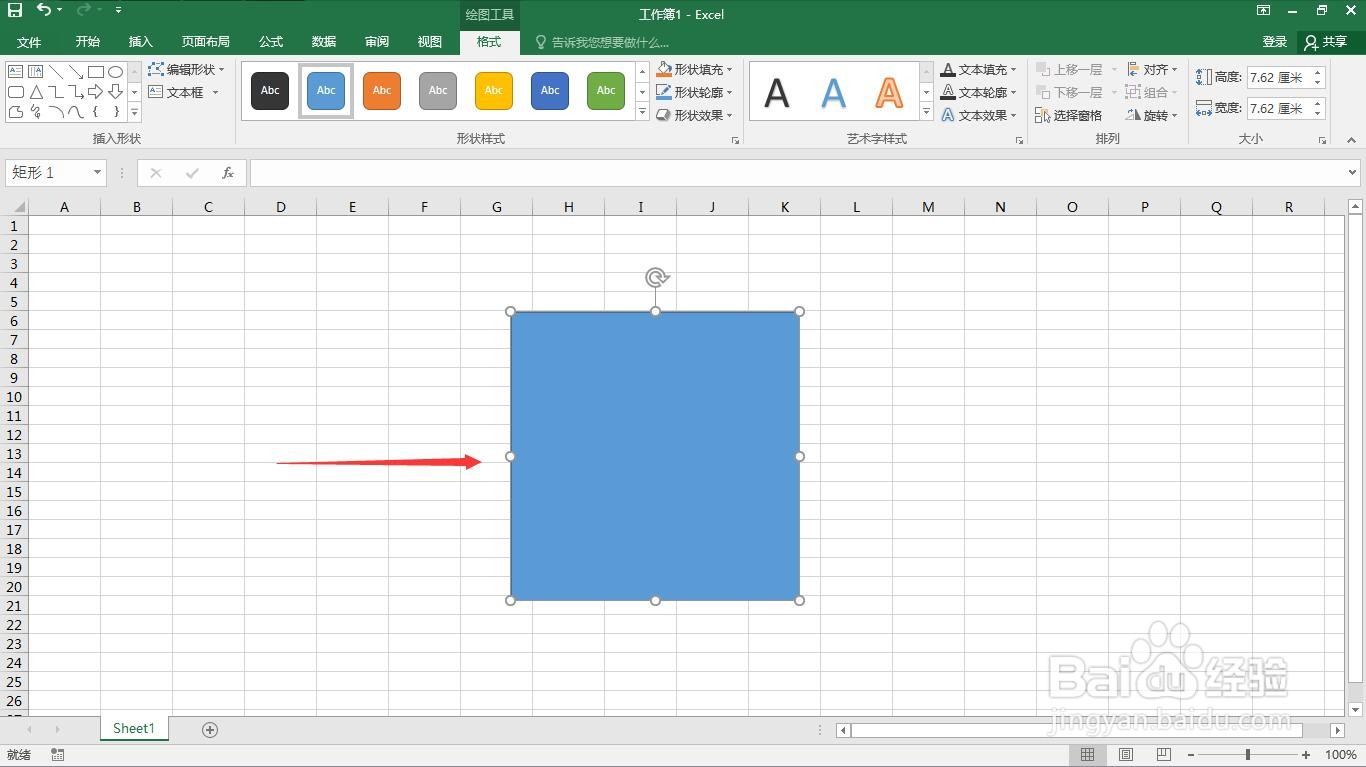Click the Share (共享) button

1327,42
